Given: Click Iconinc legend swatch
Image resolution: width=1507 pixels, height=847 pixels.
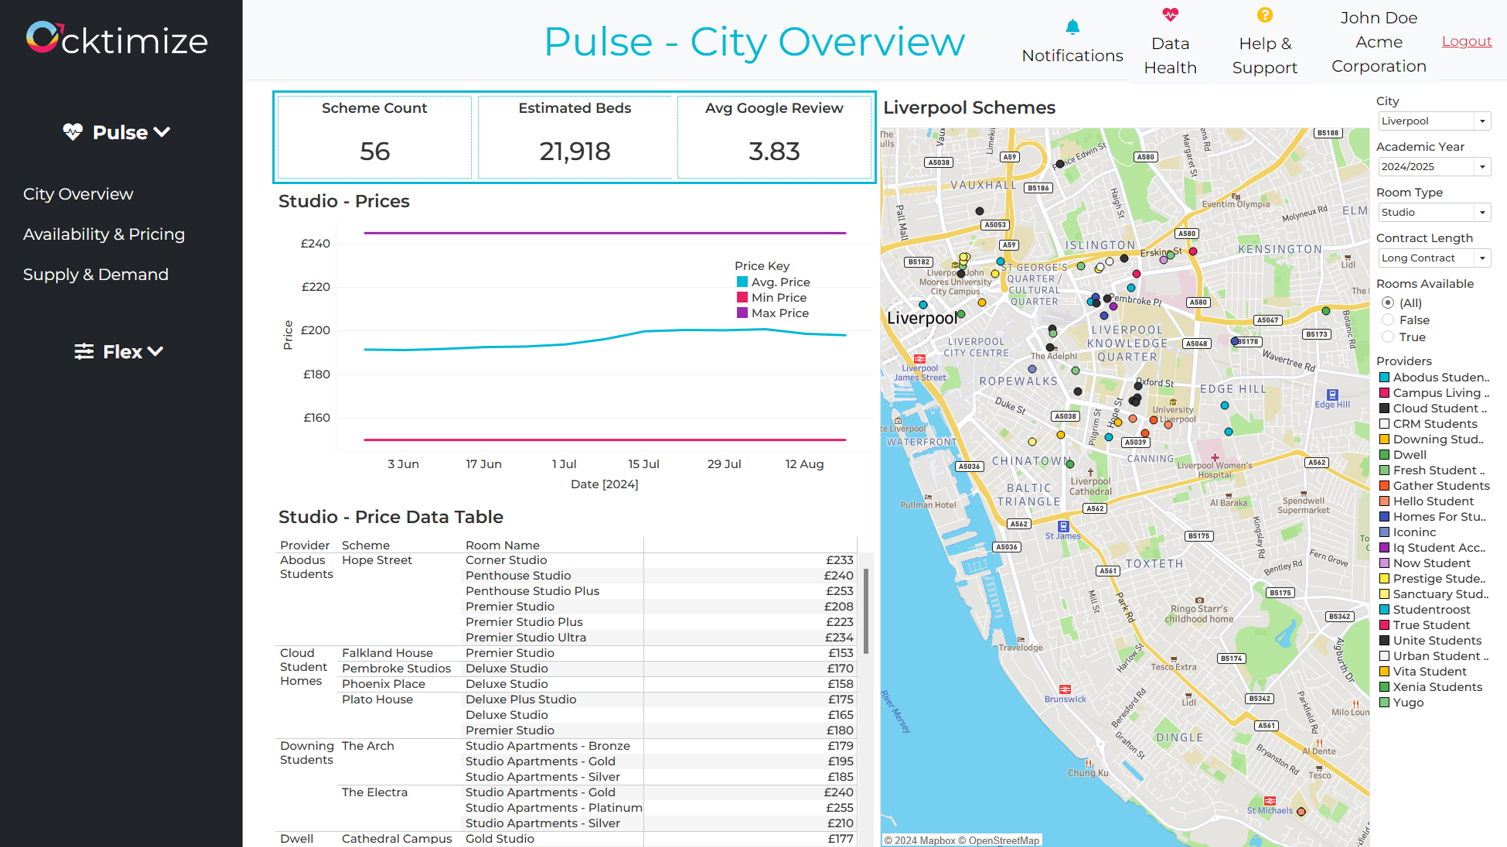Looking at the screenshot, I should pos(1384,532).
